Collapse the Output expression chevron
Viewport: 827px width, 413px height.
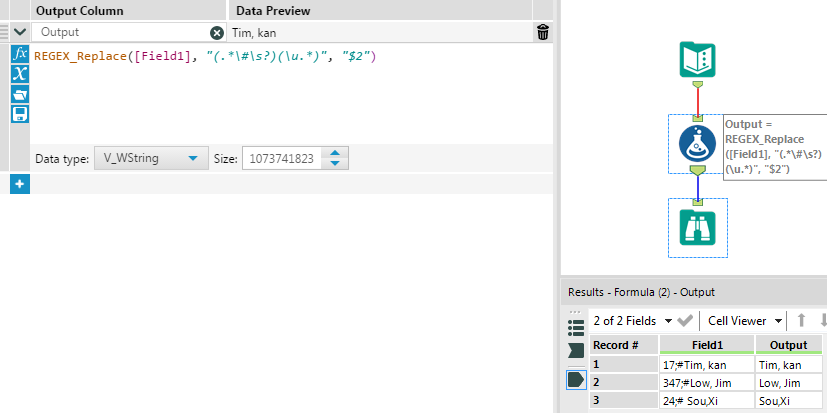20,32
